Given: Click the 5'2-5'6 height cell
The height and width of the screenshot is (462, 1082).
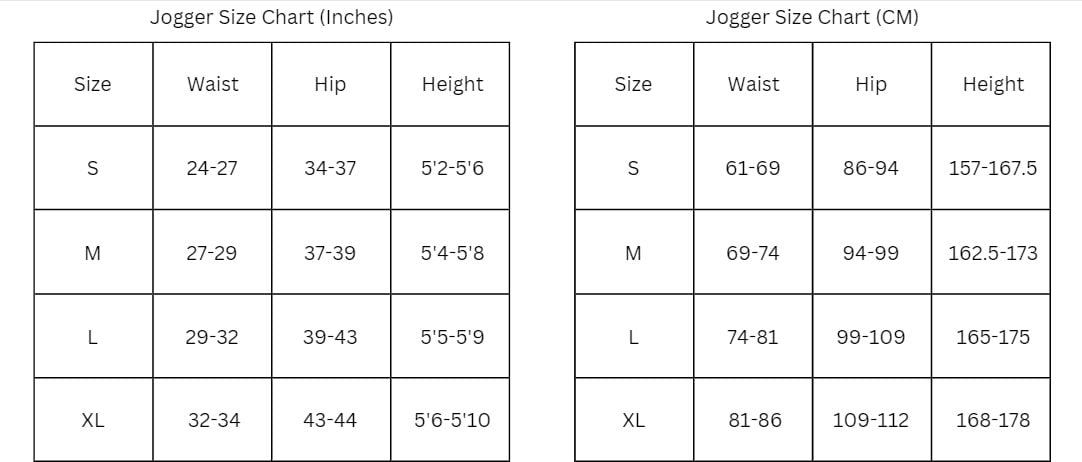Looking at the screenshot, I should pyautogui.click(x=451, y=168).
